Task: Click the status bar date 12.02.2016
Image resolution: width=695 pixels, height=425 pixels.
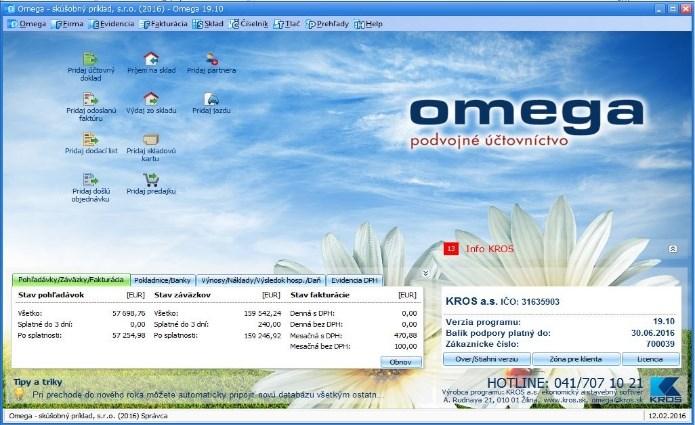Action: tap(667, 416)
